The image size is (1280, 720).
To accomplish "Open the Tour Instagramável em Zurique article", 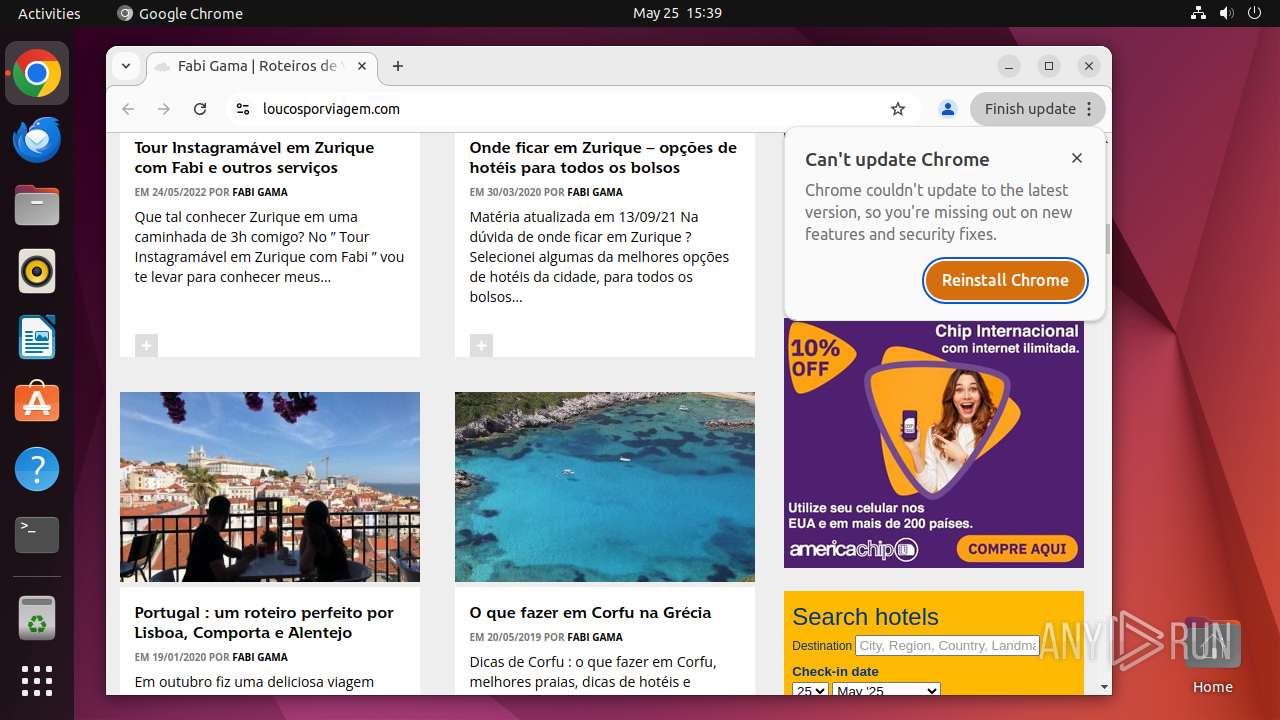I will [x=254, y=158].
